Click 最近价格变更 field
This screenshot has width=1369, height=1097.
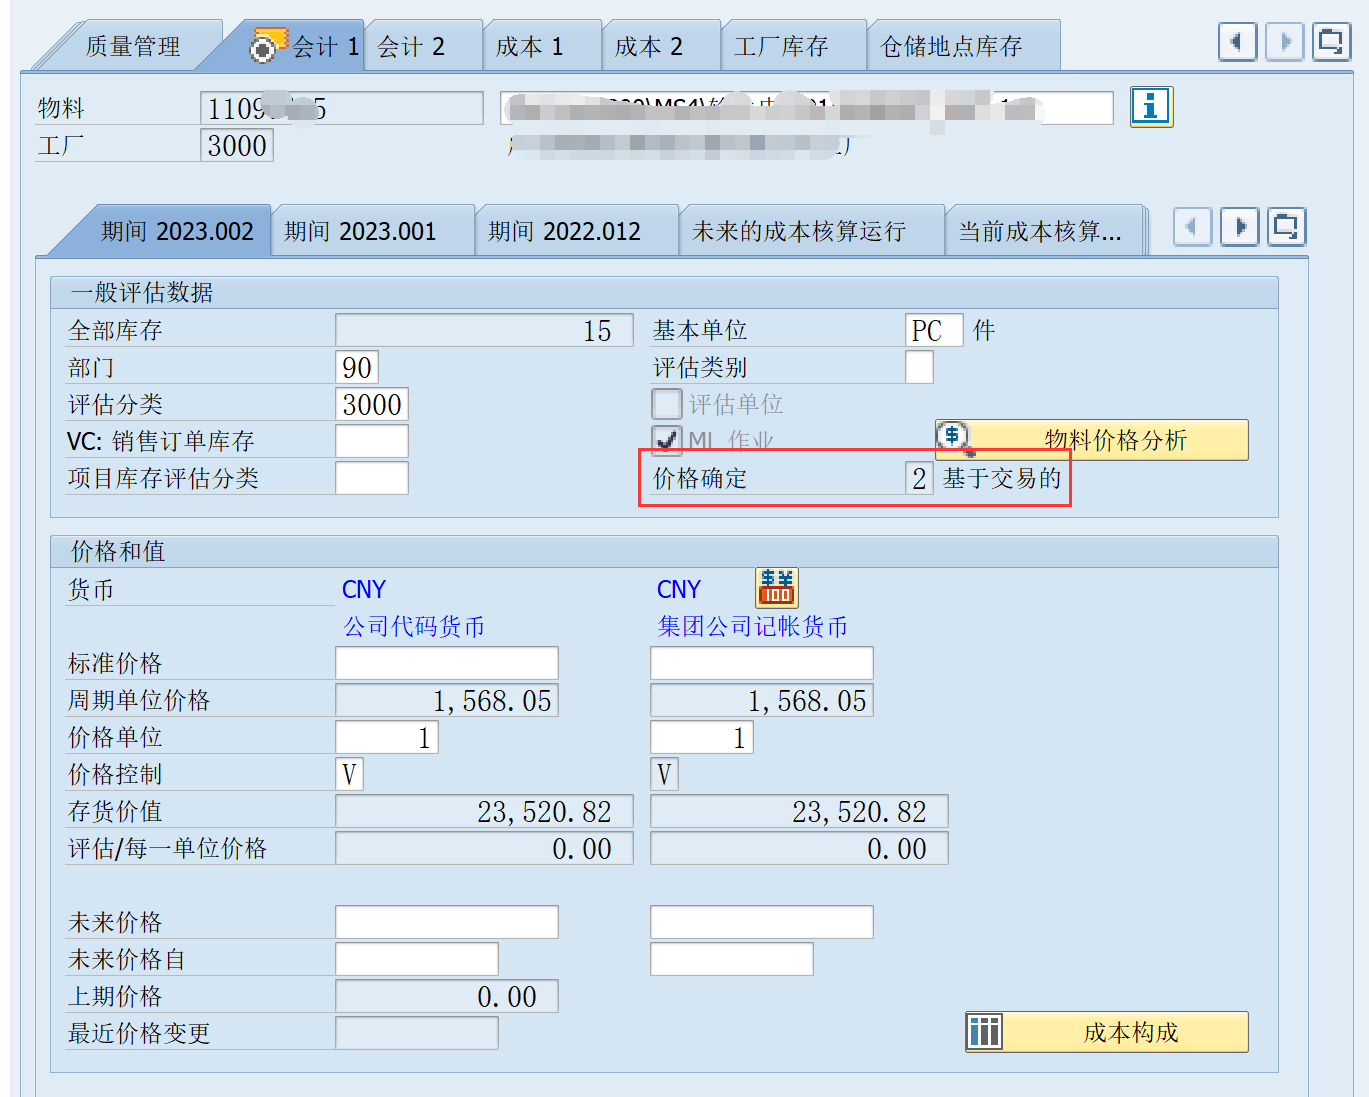pyautogui.click(x=417, y=1033)
